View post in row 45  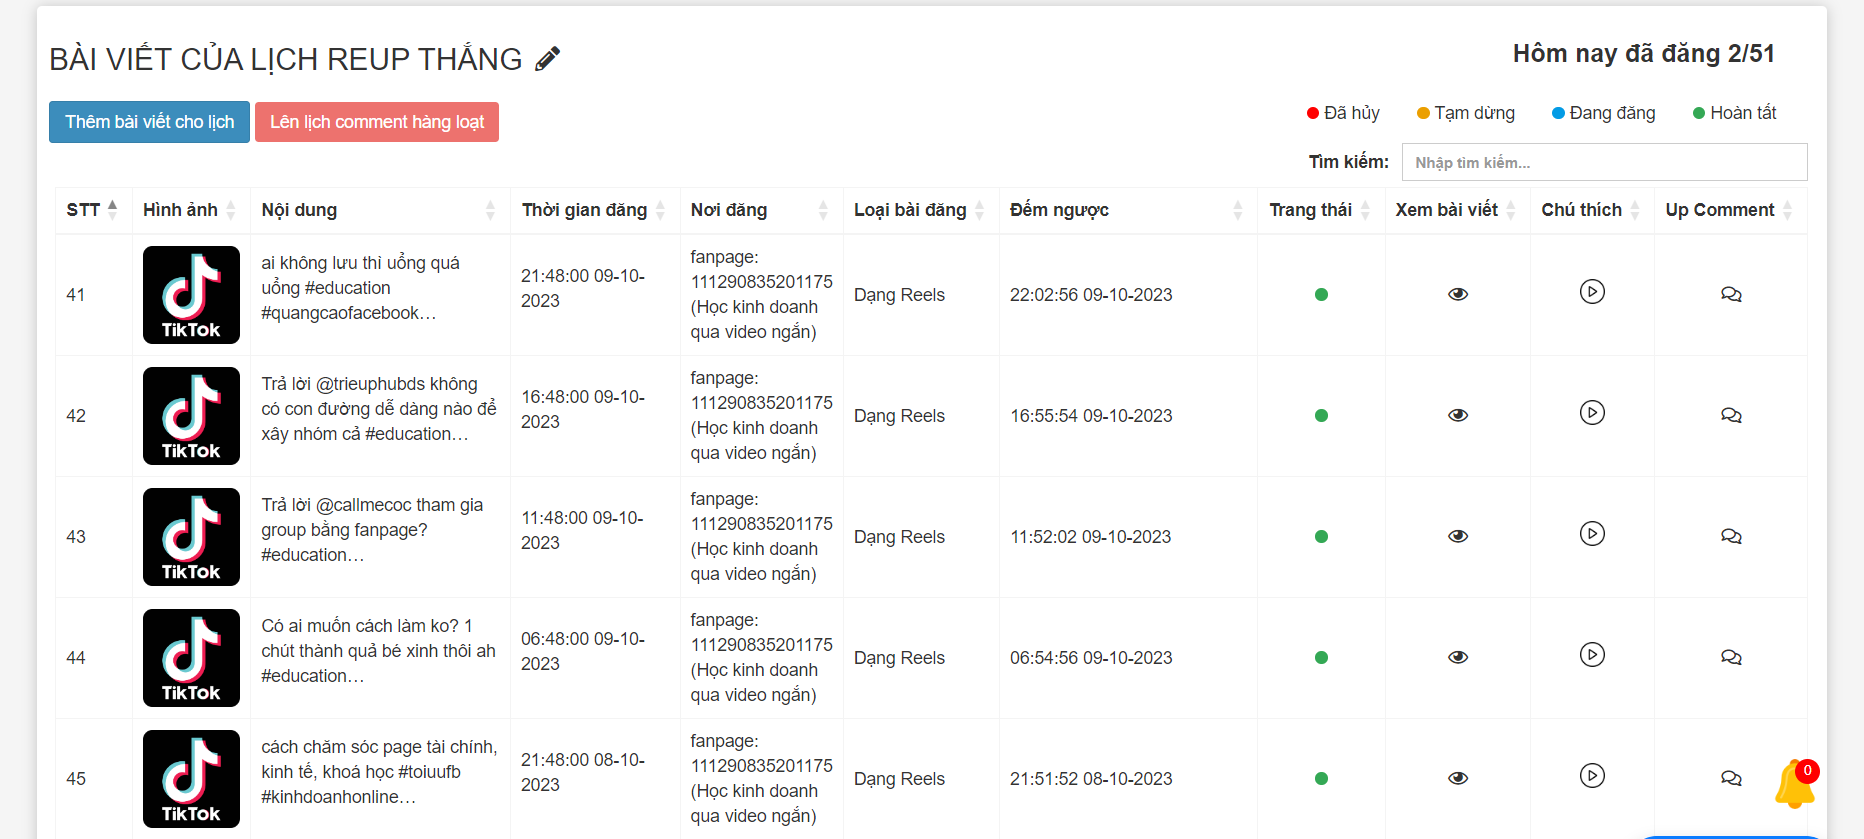coord(1458,778)
